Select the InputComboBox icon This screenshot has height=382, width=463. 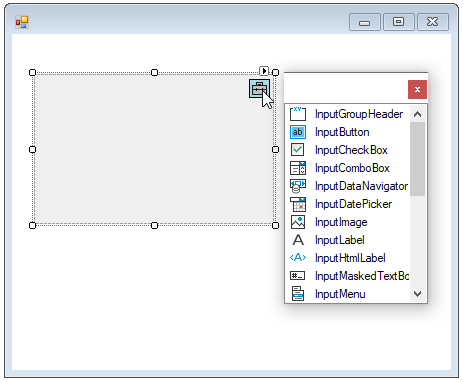(x=298, y=168)
